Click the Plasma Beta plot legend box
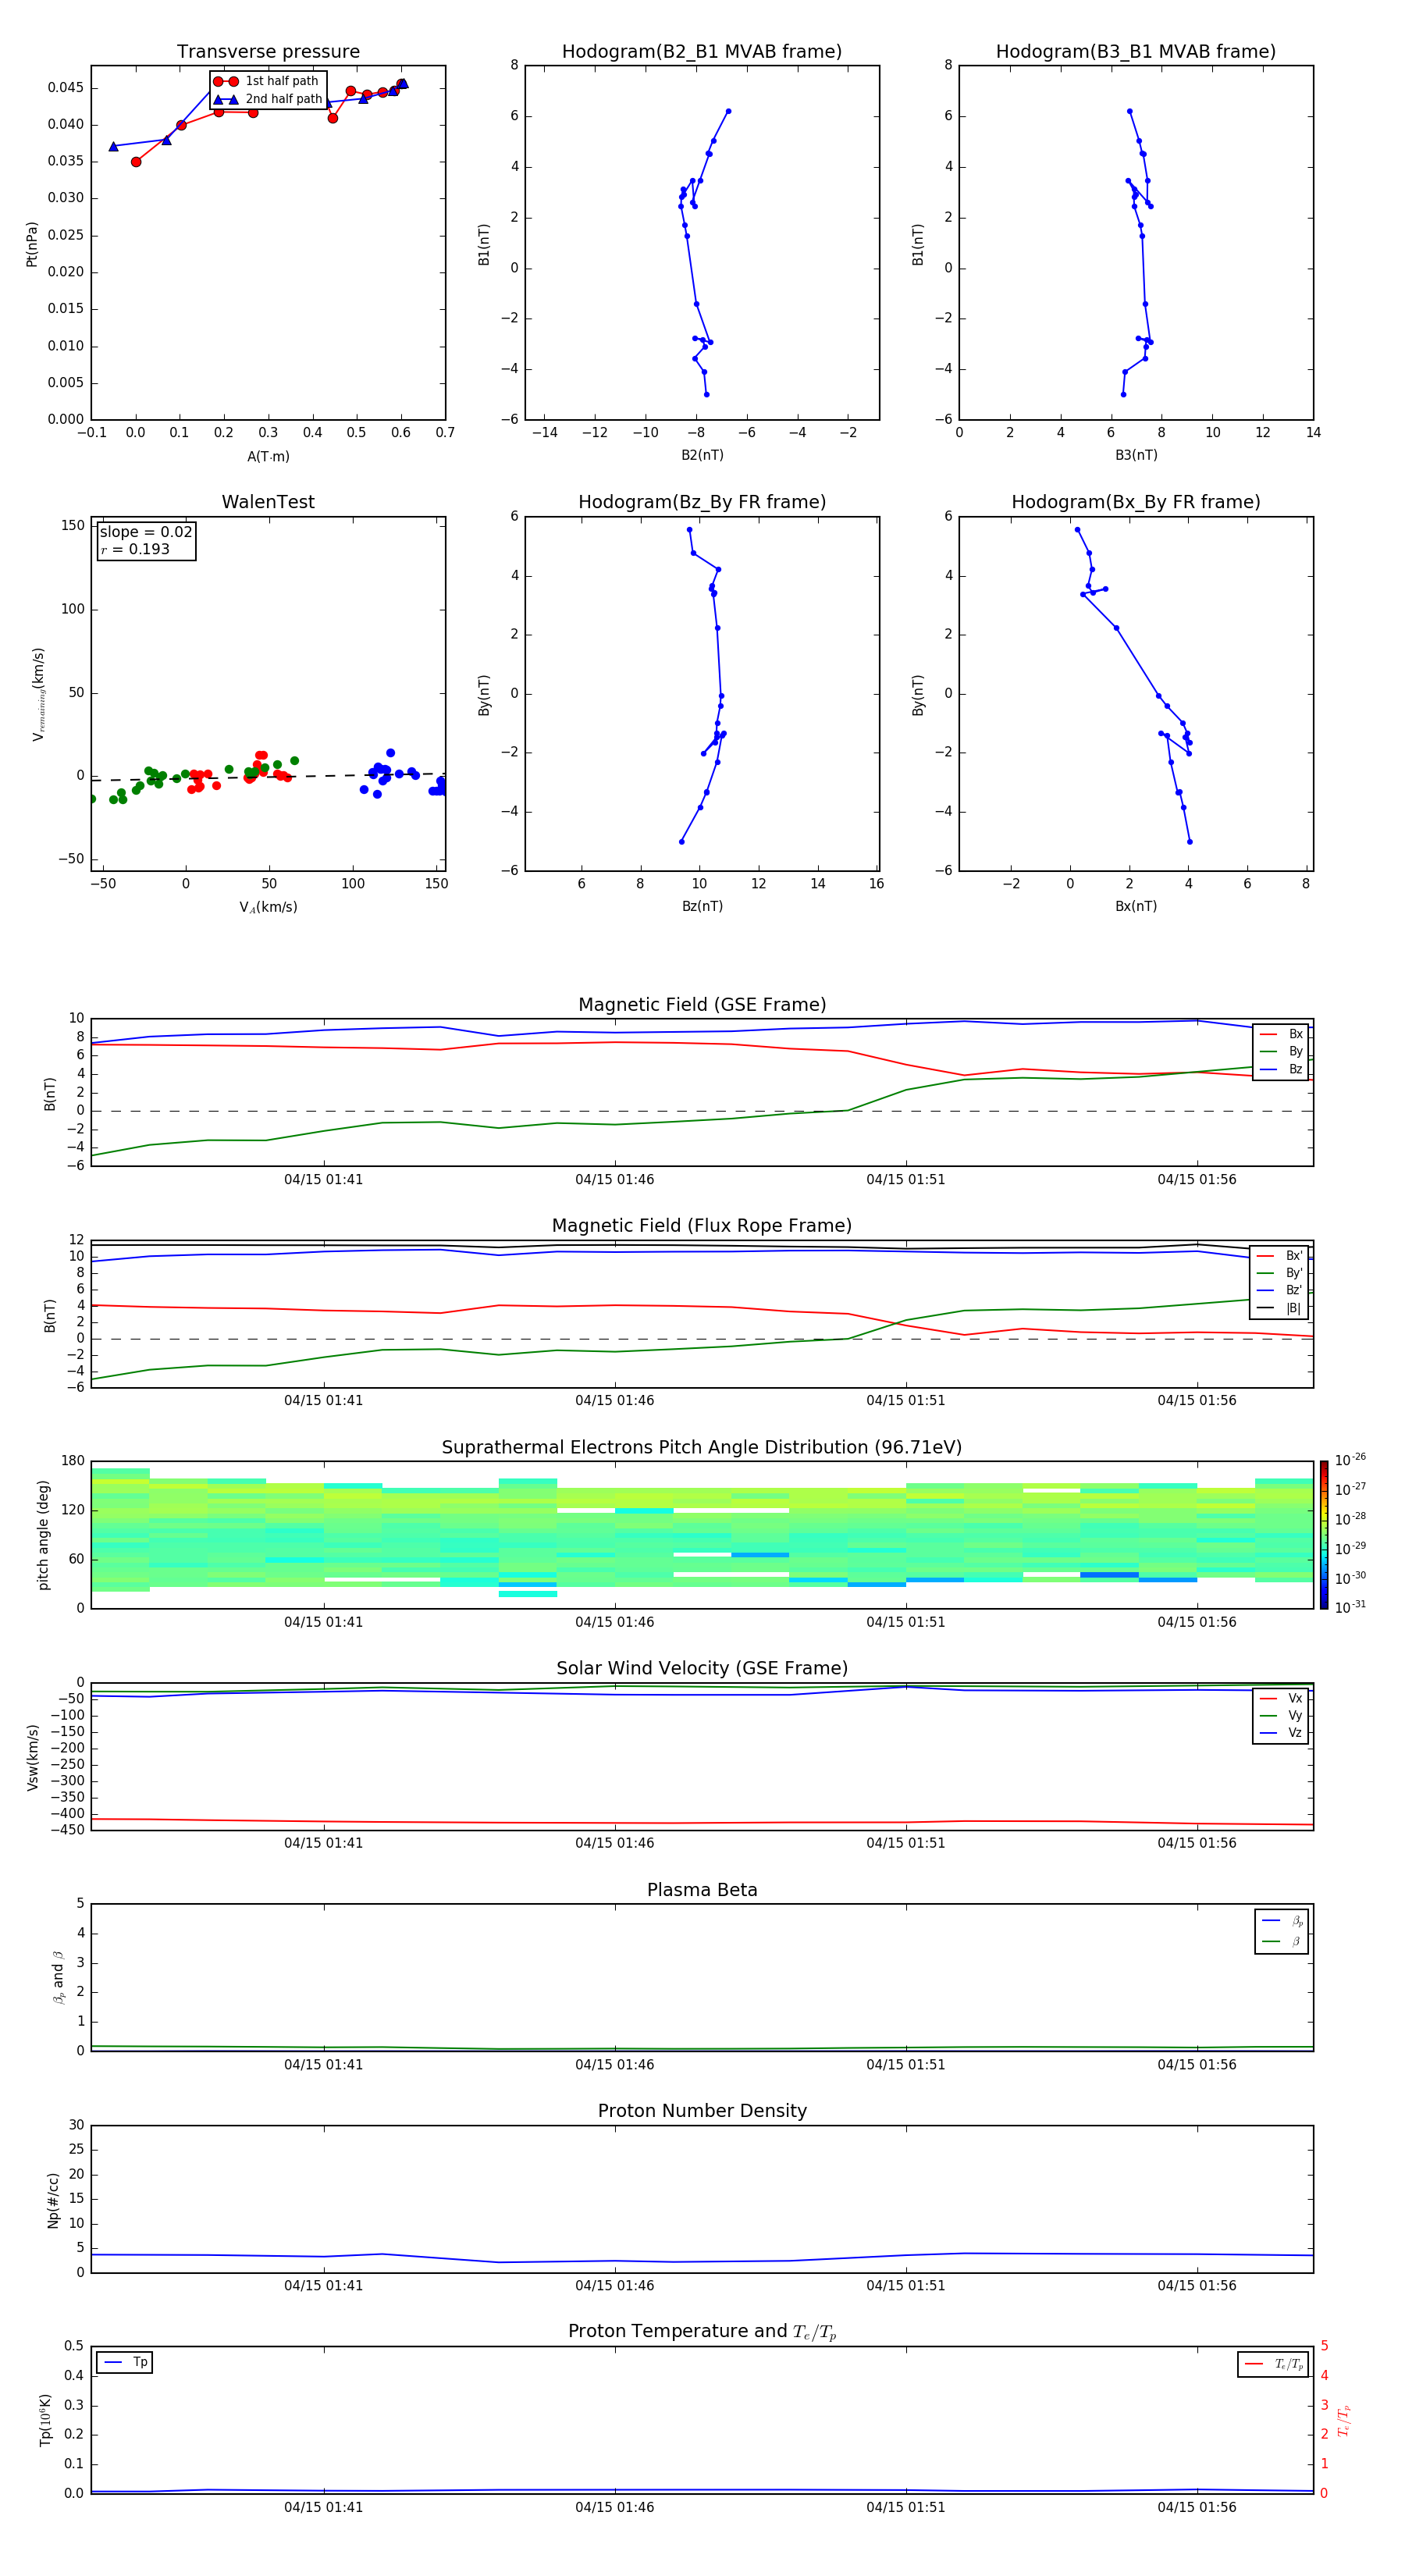1405x2576 pixels. pos(1281,1931)
